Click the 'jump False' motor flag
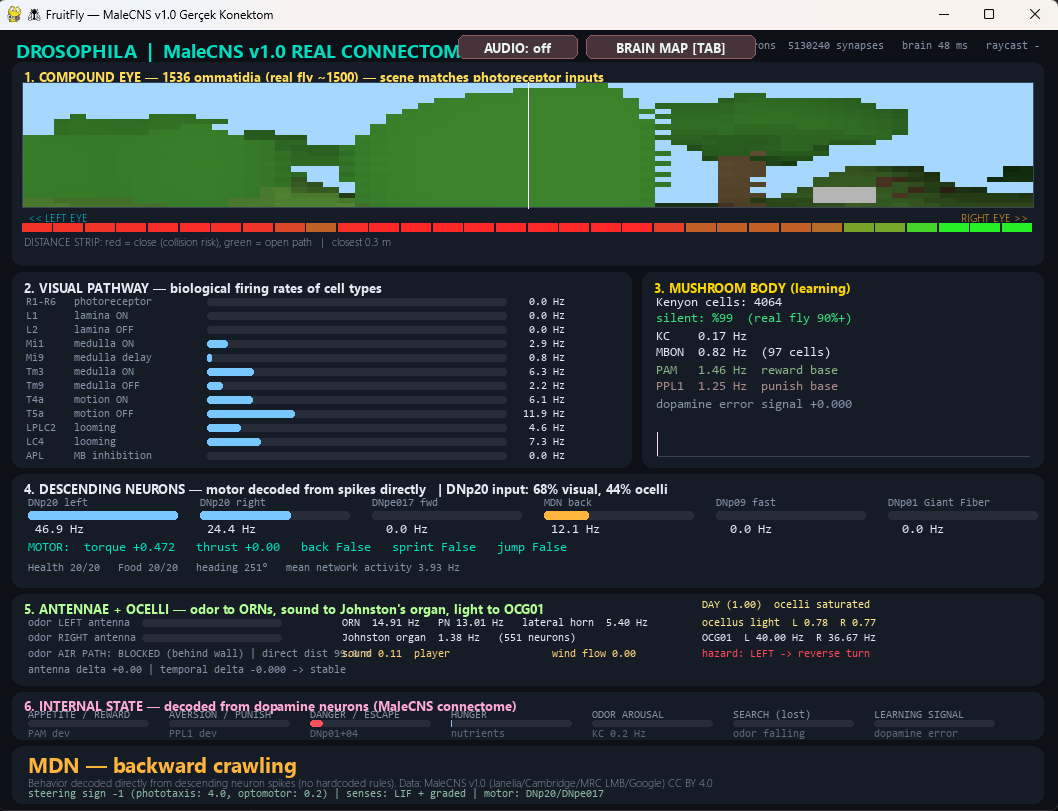 coord(532,547)
